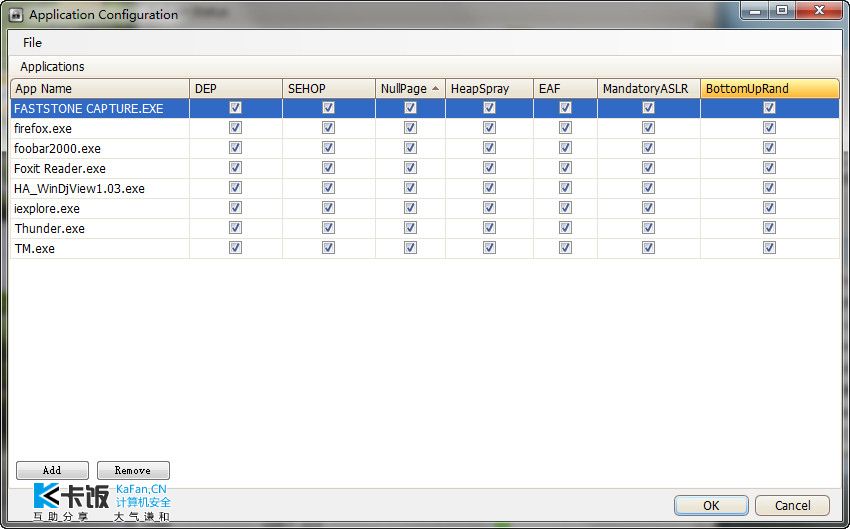Select the iexplore.exe row
The width and height of the screenshot is (850, 529).
pyautogui.click(x=425, y=209)
